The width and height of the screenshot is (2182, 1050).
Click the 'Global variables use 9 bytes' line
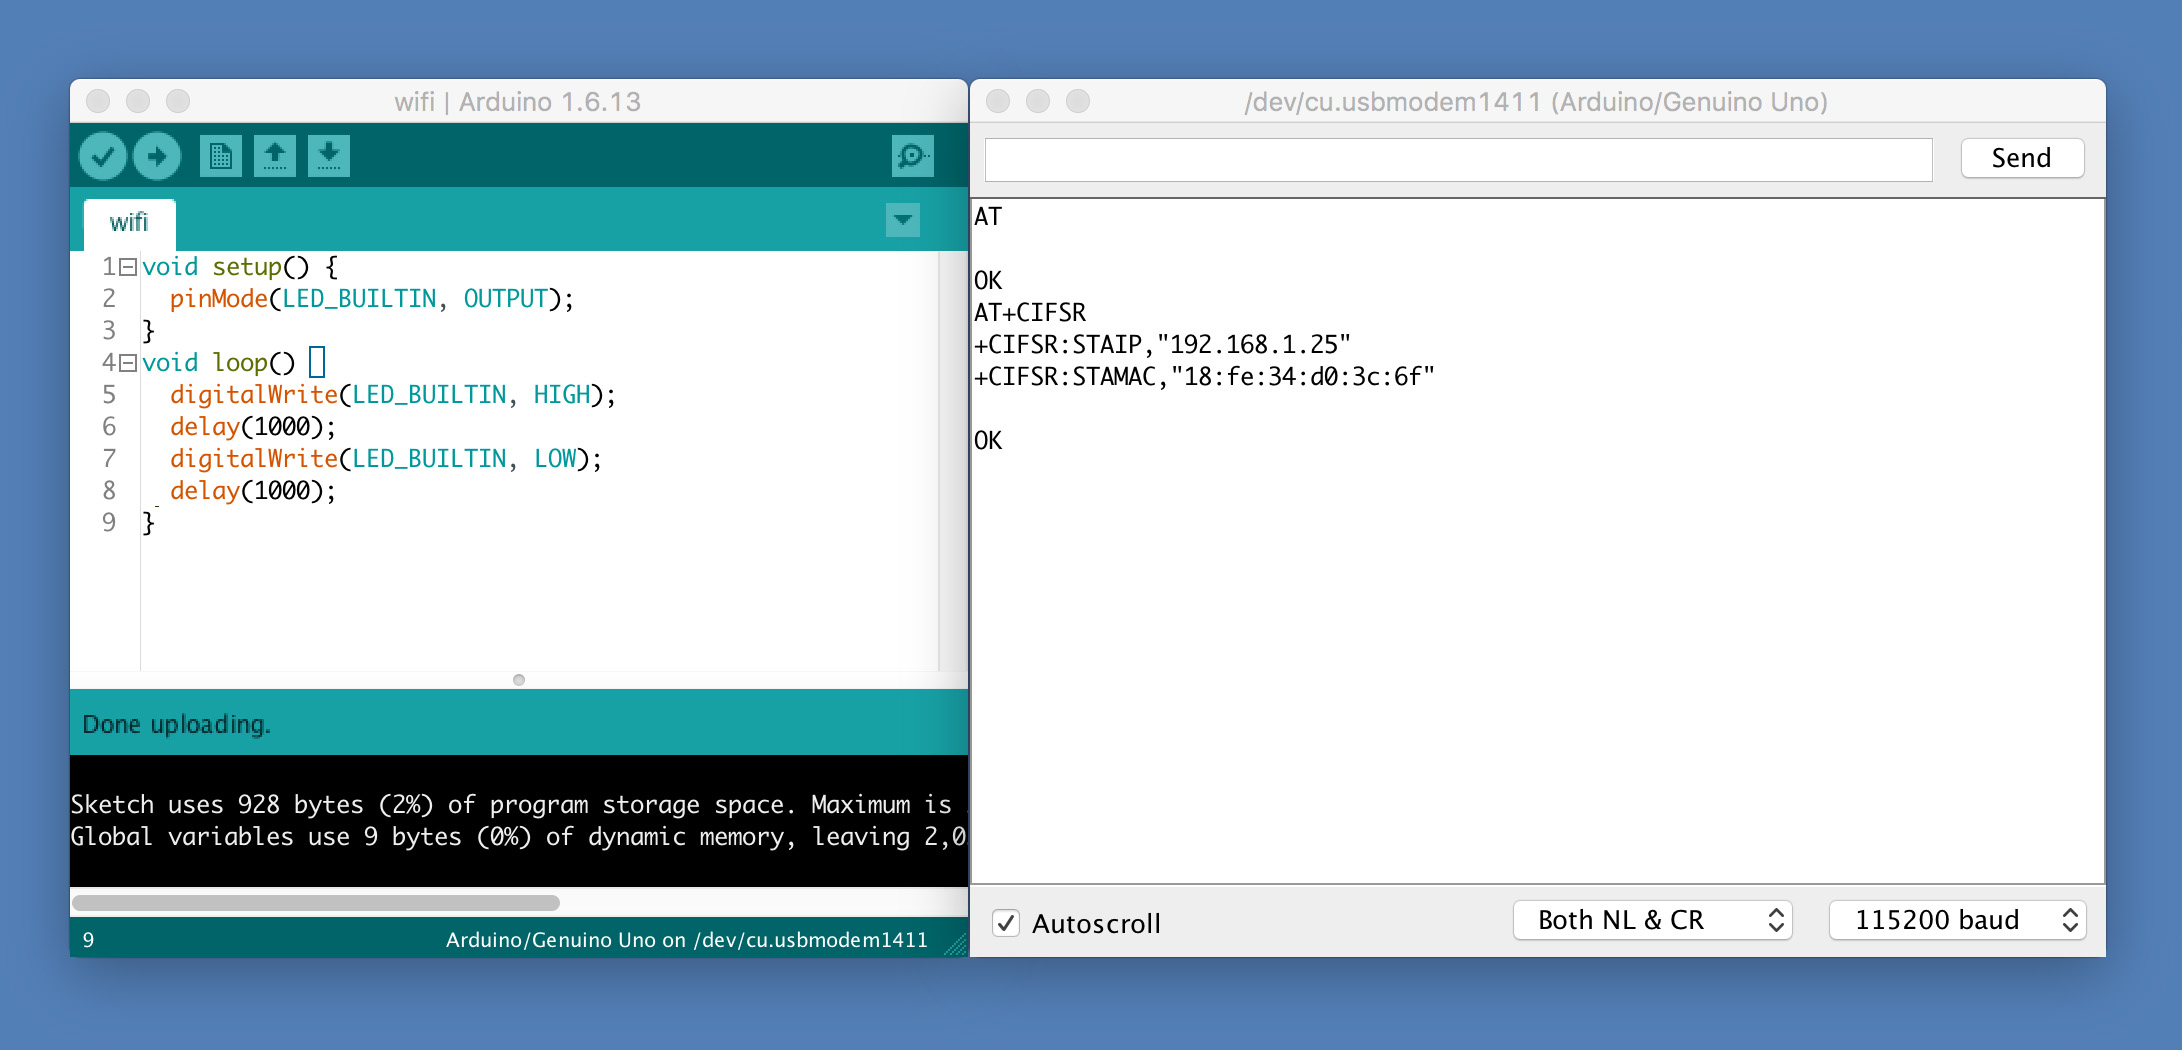pyautogui.click(x=518, y=837)
